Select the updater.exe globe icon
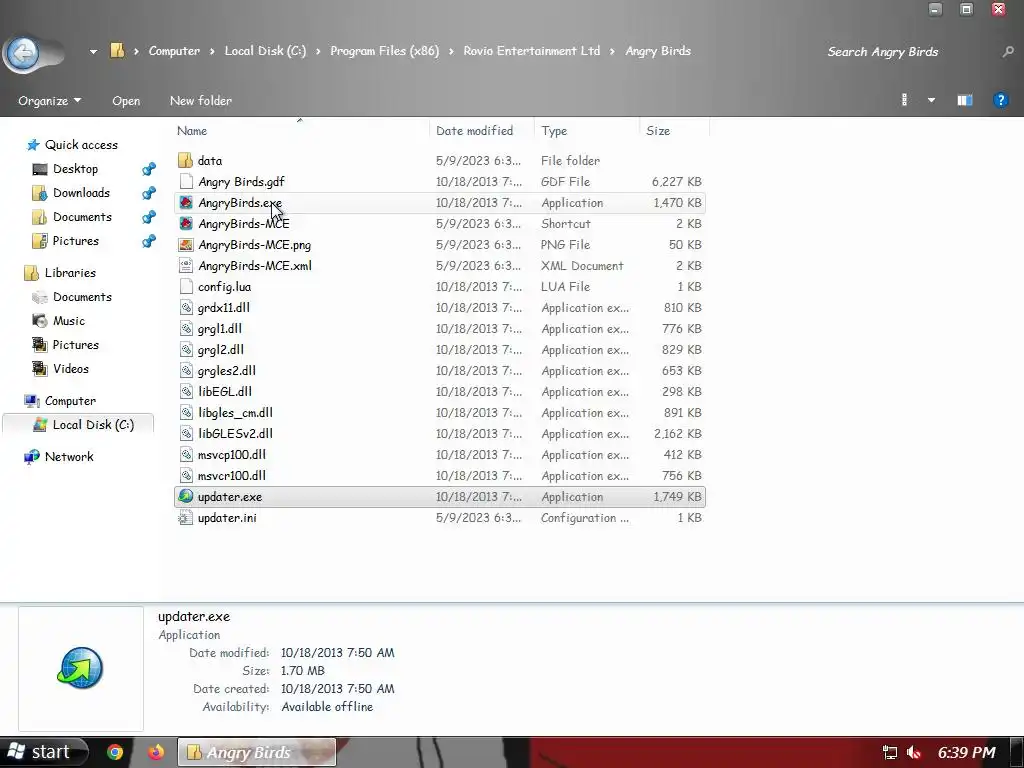The width and height of the screenshot is (1024, 768). [x=186, y=496]
